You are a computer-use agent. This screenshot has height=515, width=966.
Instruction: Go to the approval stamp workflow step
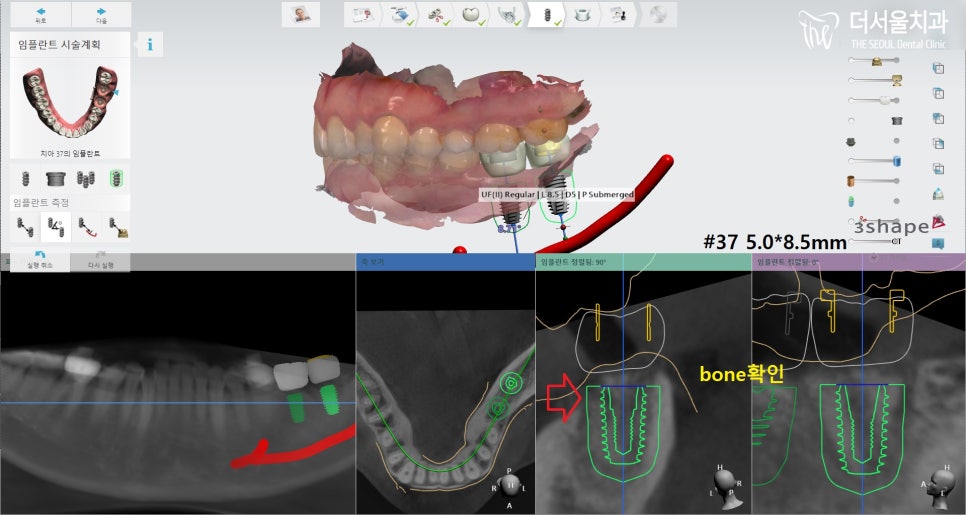[x=618, y=15]
